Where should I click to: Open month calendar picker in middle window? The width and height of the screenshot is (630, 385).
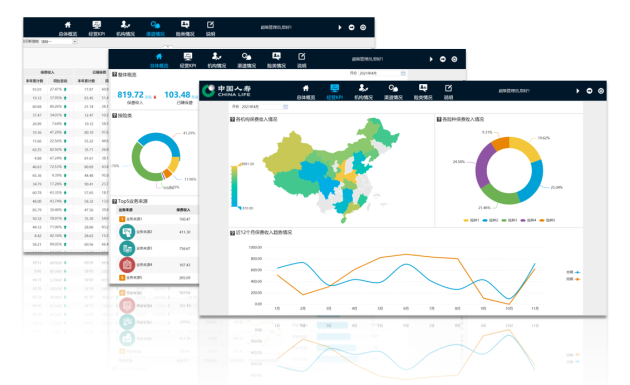[x=403, y=74]
